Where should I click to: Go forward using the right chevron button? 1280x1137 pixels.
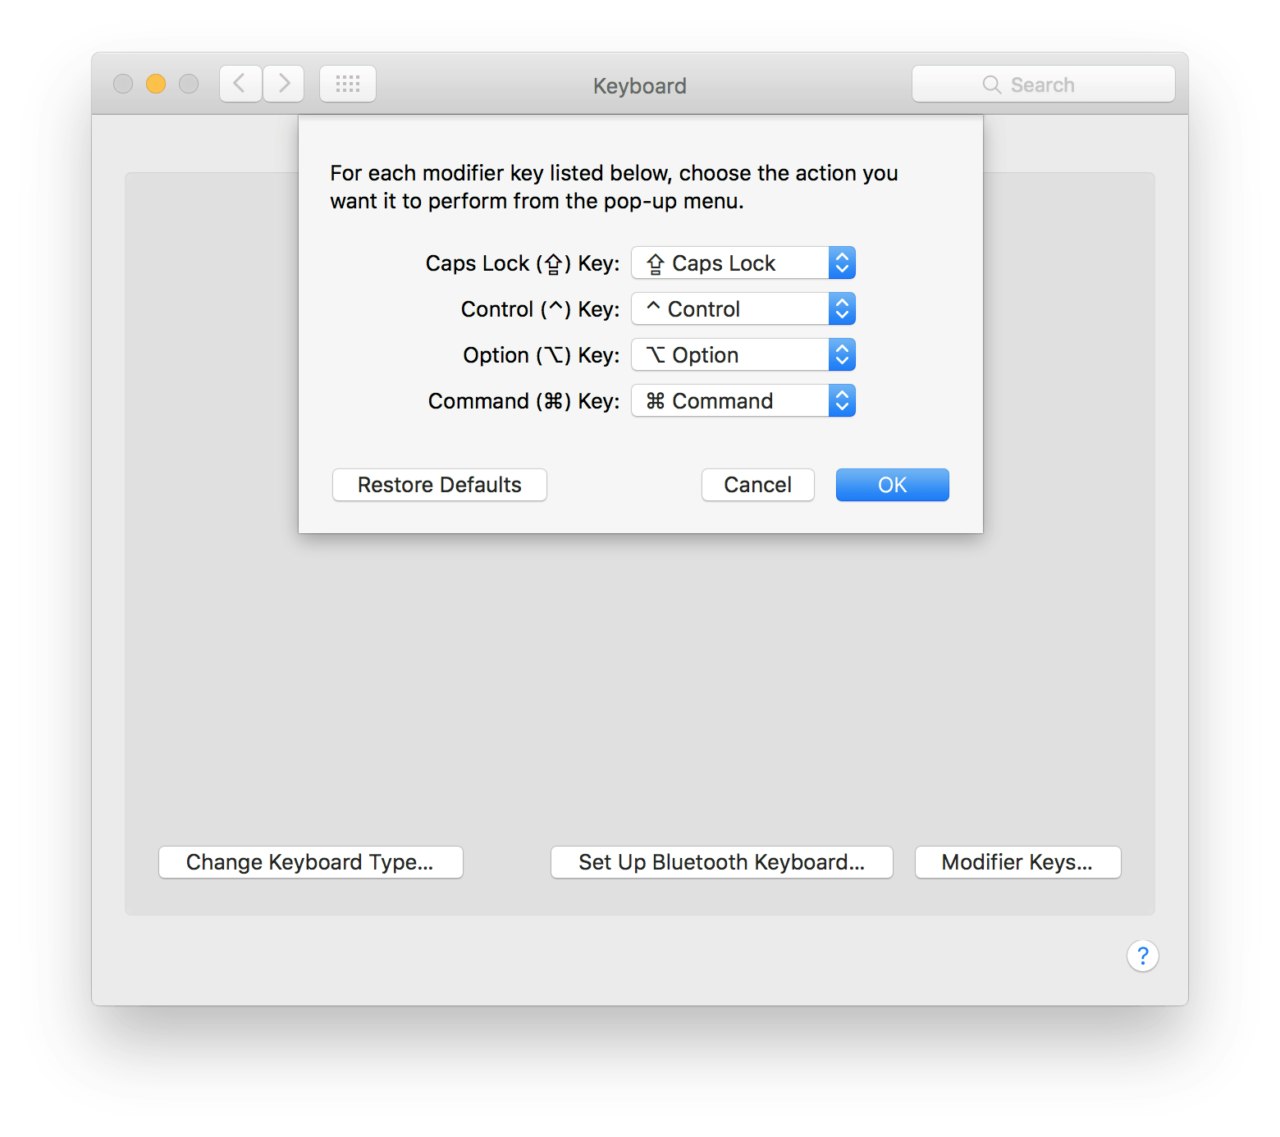pyautogui.click(x=284, y=84)
